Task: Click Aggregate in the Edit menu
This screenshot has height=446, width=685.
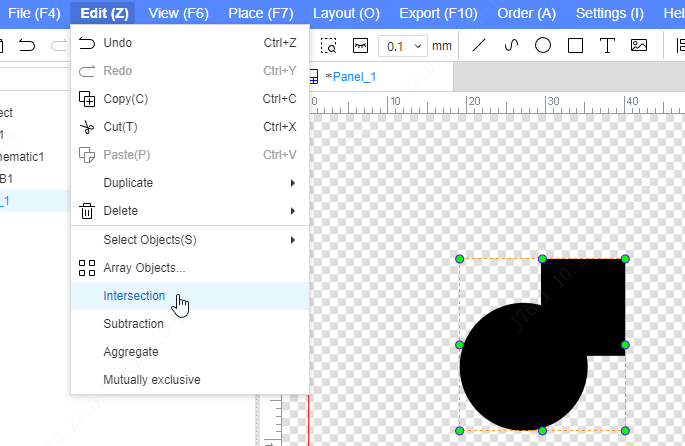Action: (x=131, y=352)
